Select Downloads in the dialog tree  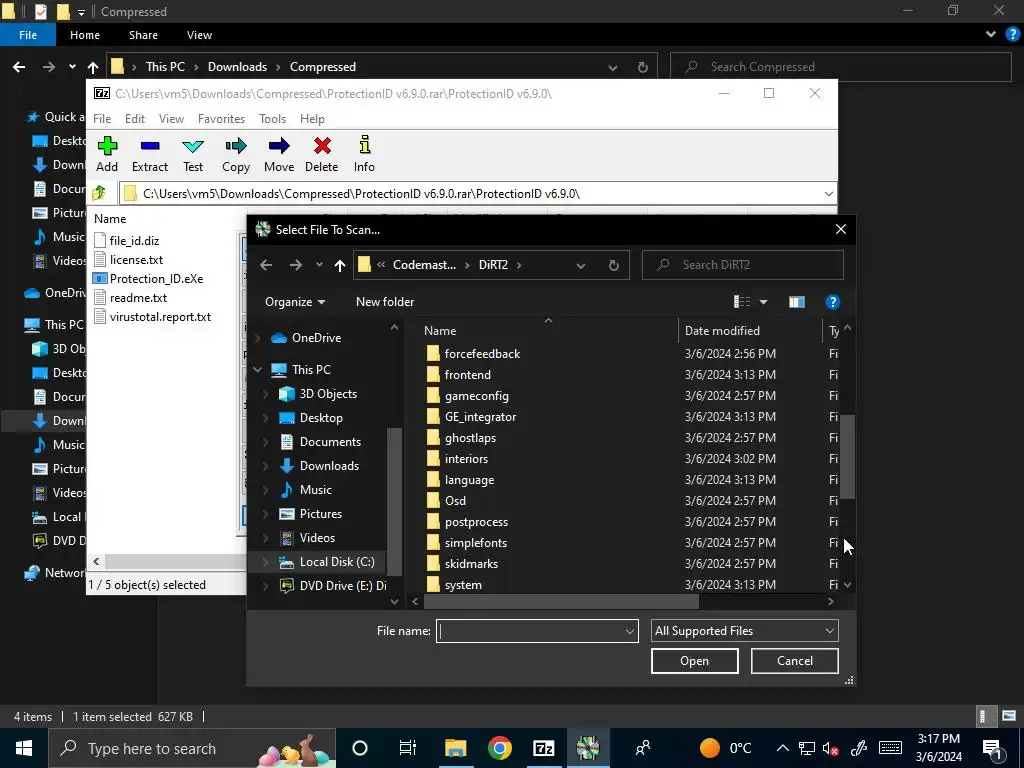click(x=329, y=466)
